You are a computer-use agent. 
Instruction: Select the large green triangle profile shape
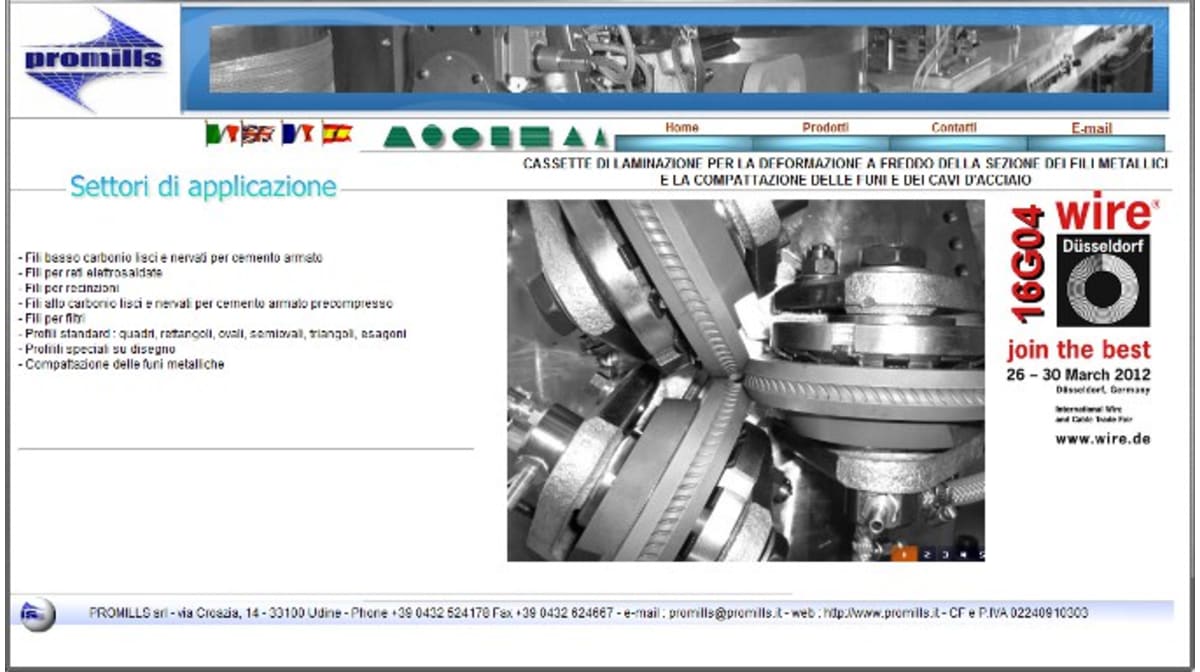tap(574, 138)
